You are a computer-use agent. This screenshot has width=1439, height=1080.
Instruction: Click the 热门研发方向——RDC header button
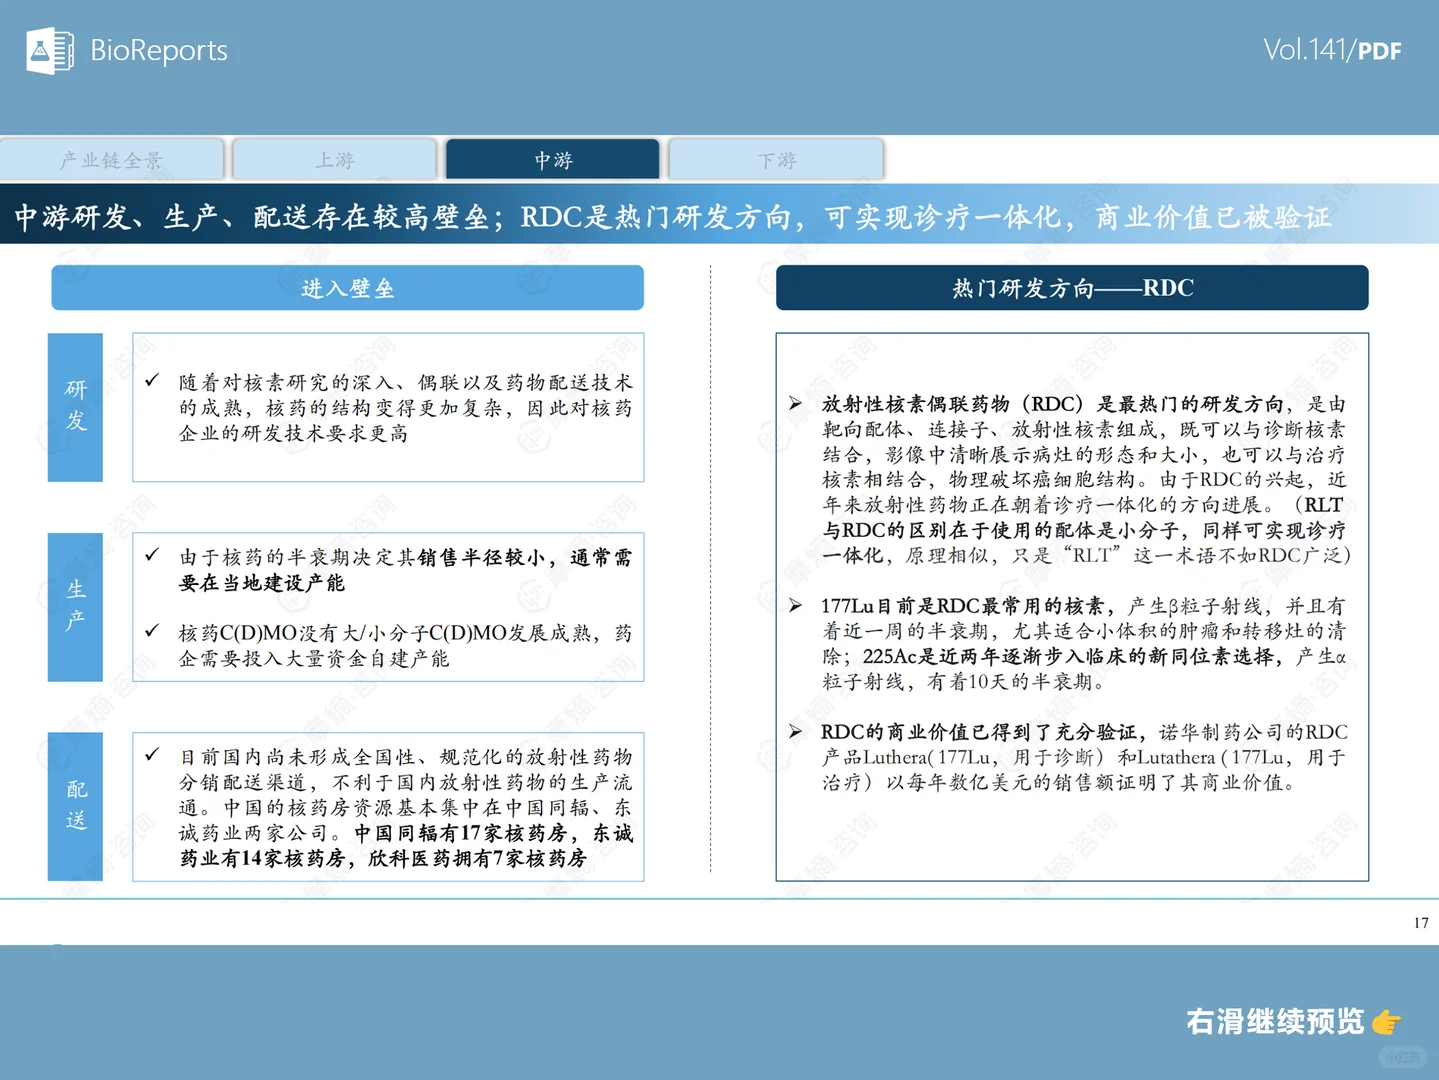1072,288
